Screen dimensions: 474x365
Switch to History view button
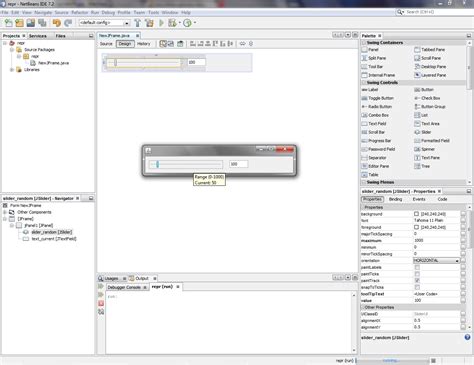(x=144, y=44)
